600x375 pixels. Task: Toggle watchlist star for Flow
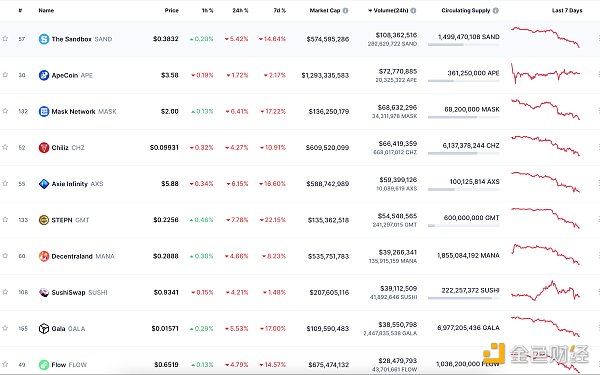[x=5, y=364]
